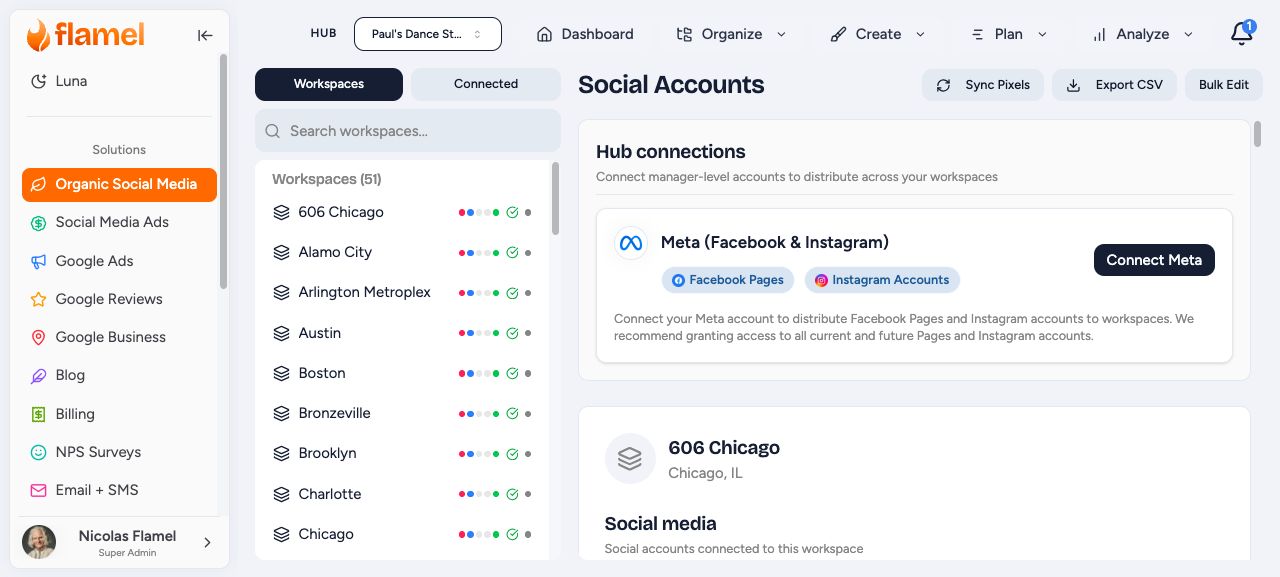Click the Nicolas Flamel avatar
The image size is (1280, 577).
coord(39,542)
